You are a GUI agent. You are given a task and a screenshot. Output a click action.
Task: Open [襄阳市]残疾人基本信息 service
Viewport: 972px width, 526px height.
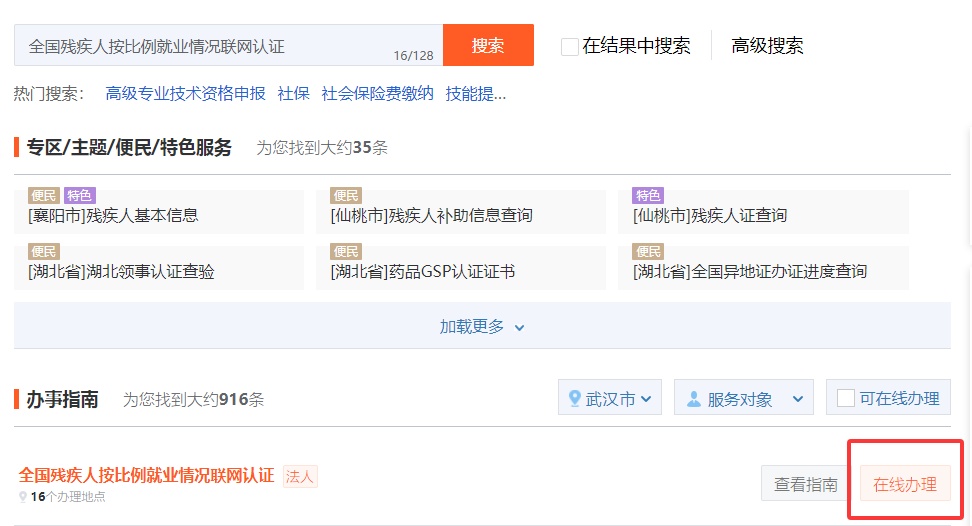click(x=113, y=215)
